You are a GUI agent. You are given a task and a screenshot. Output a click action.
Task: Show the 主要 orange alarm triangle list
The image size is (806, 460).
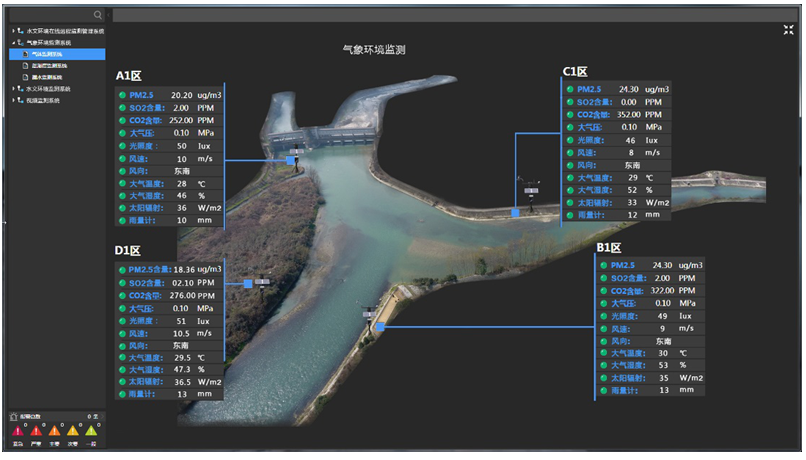tap(54, 431)
